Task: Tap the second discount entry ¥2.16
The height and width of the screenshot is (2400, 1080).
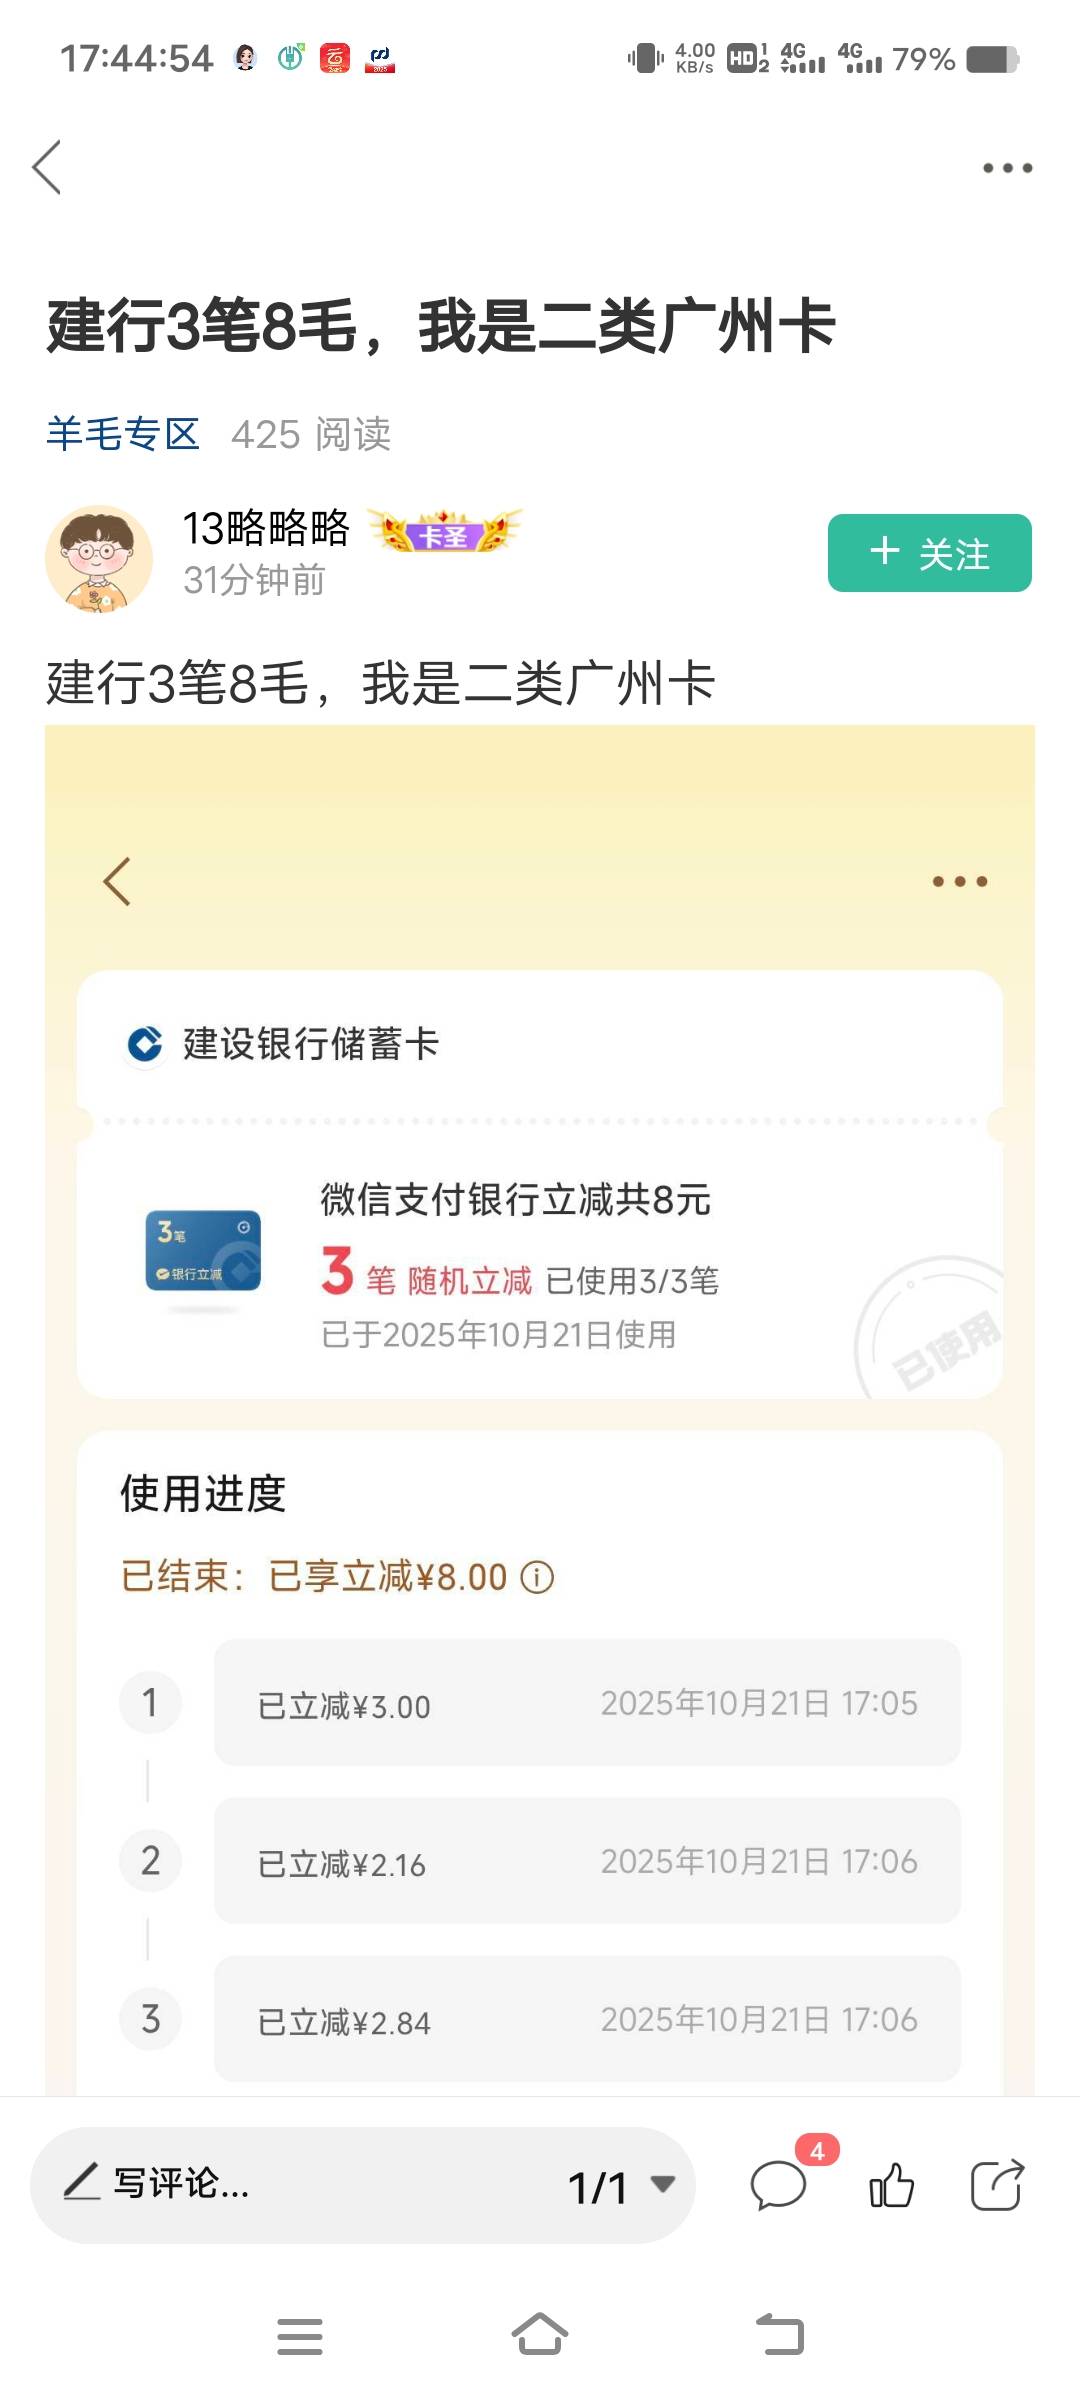Action: tap(587, 1861)
